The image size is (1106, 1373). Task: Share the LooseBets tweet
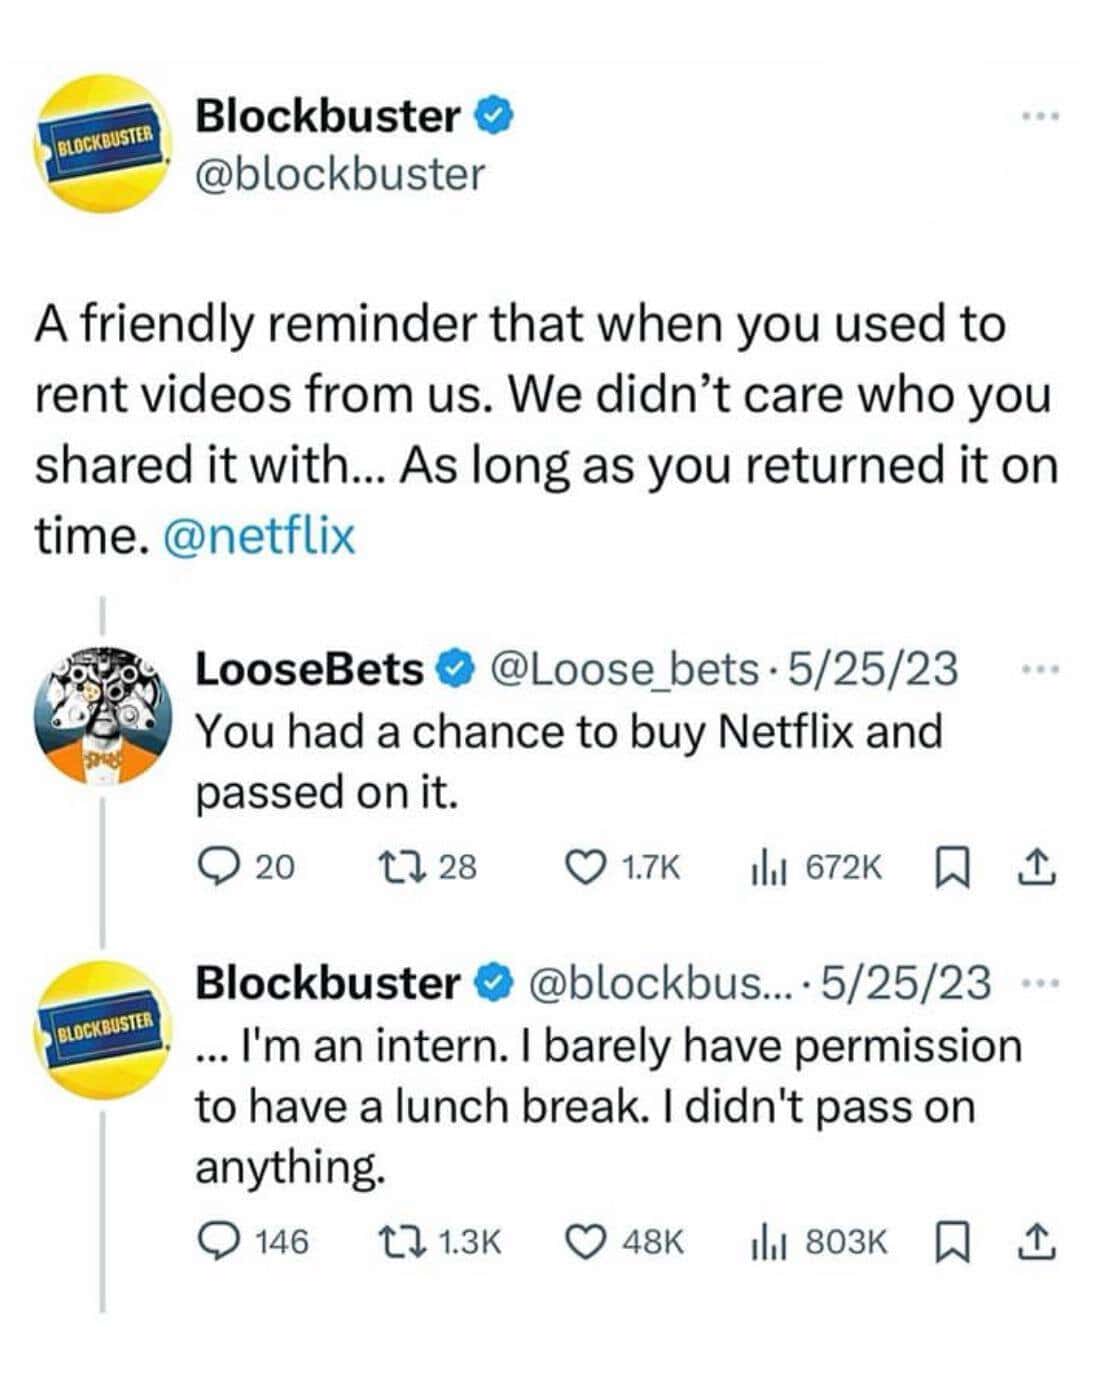click(1039, 867)
